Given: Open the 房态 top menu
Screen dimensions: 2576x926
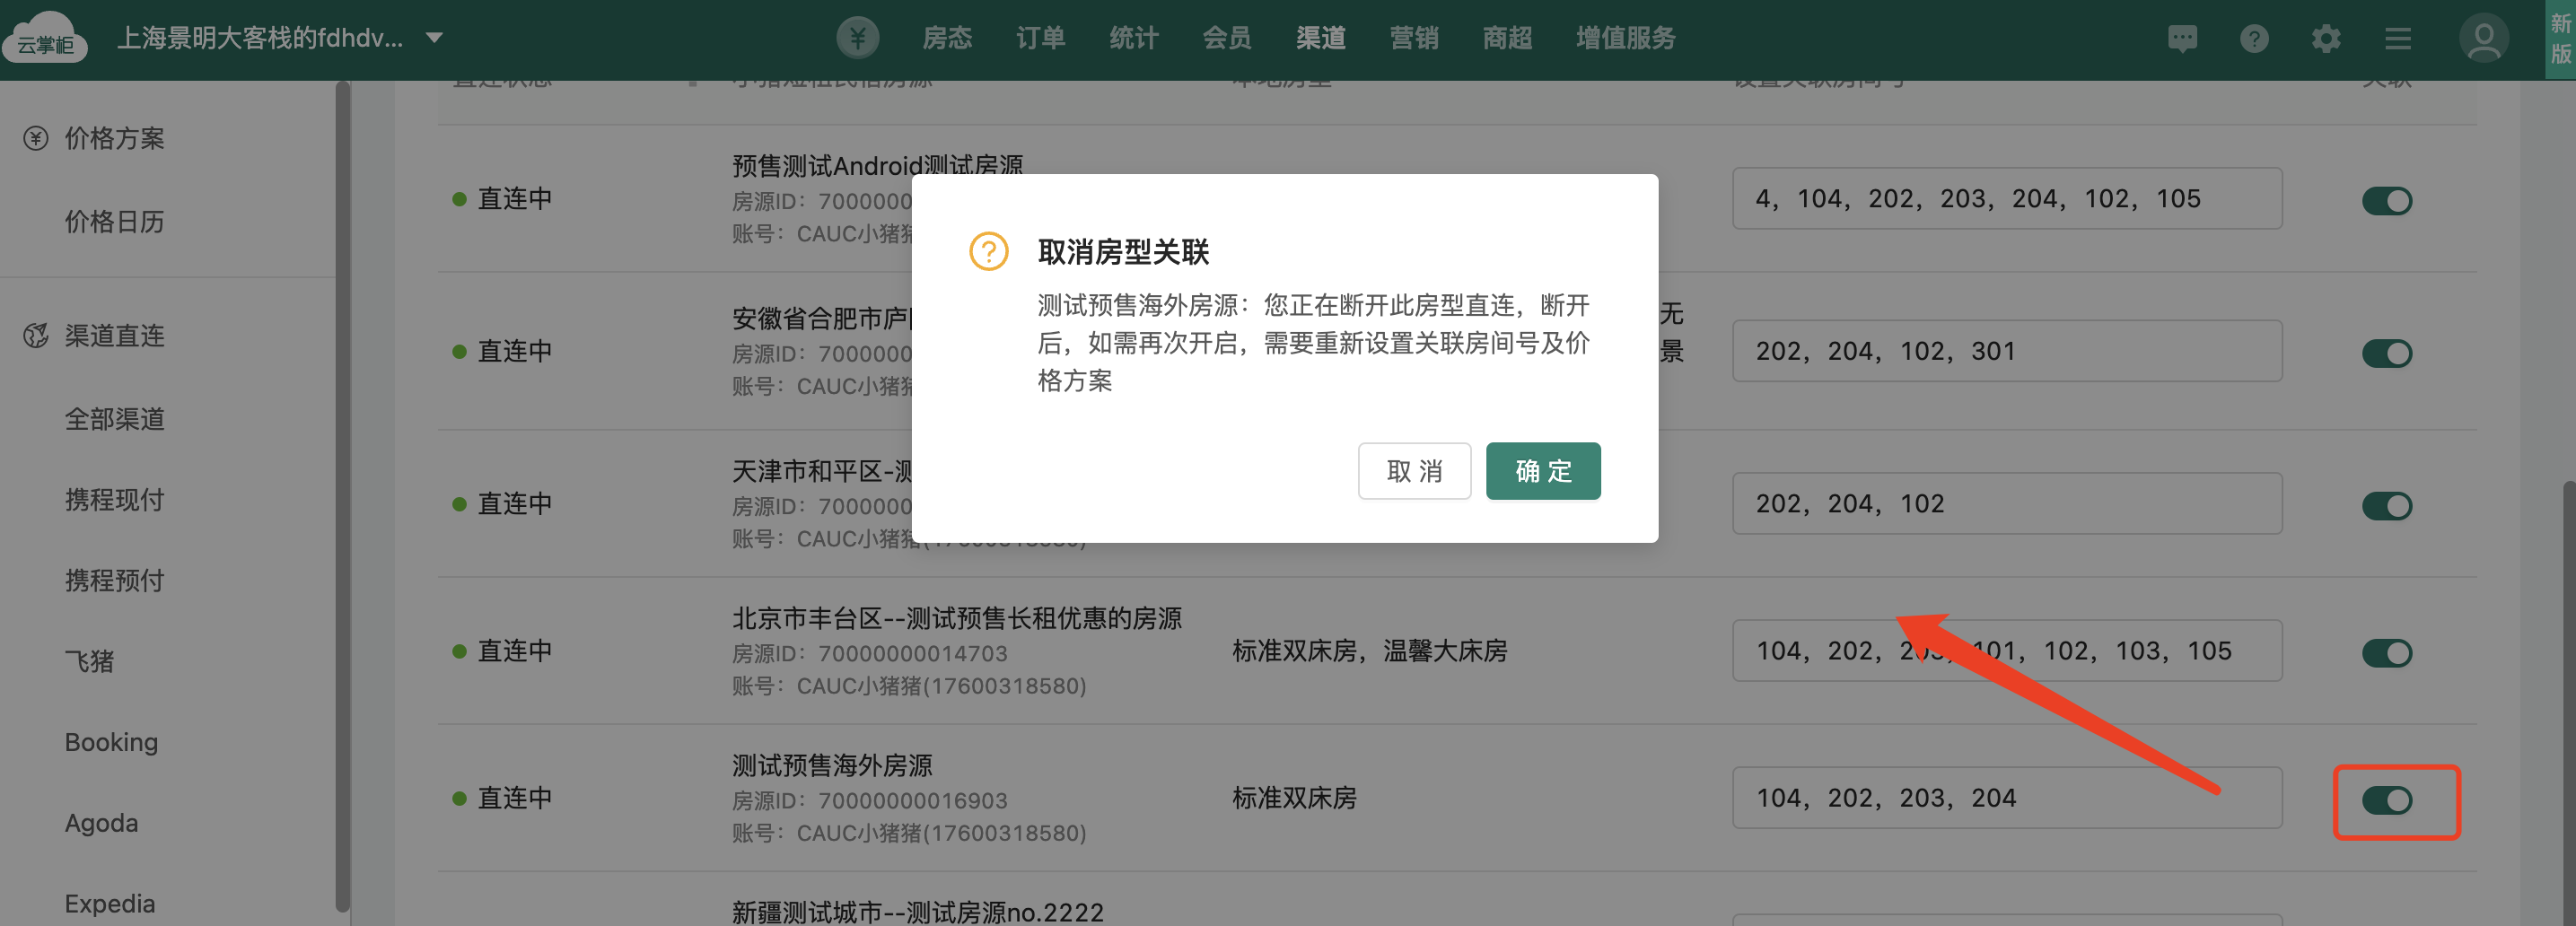Looking at the screenshot, I should coord(946,38).
